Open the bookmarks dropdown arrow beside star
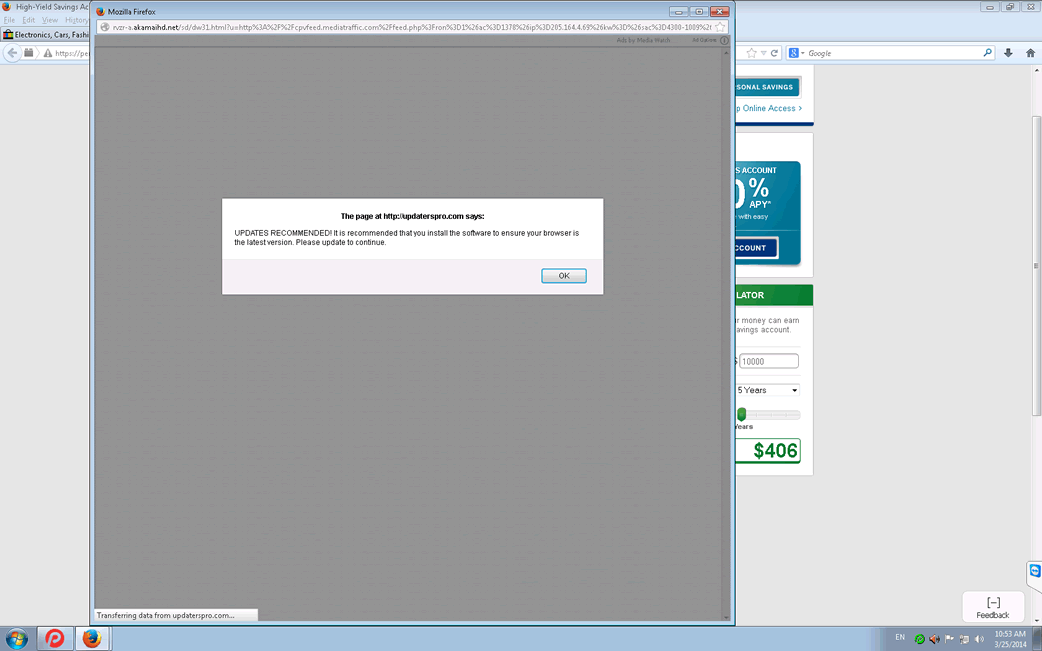Image resolution: width=1042 pixels, height=651 pixels. tap(763, 53)
